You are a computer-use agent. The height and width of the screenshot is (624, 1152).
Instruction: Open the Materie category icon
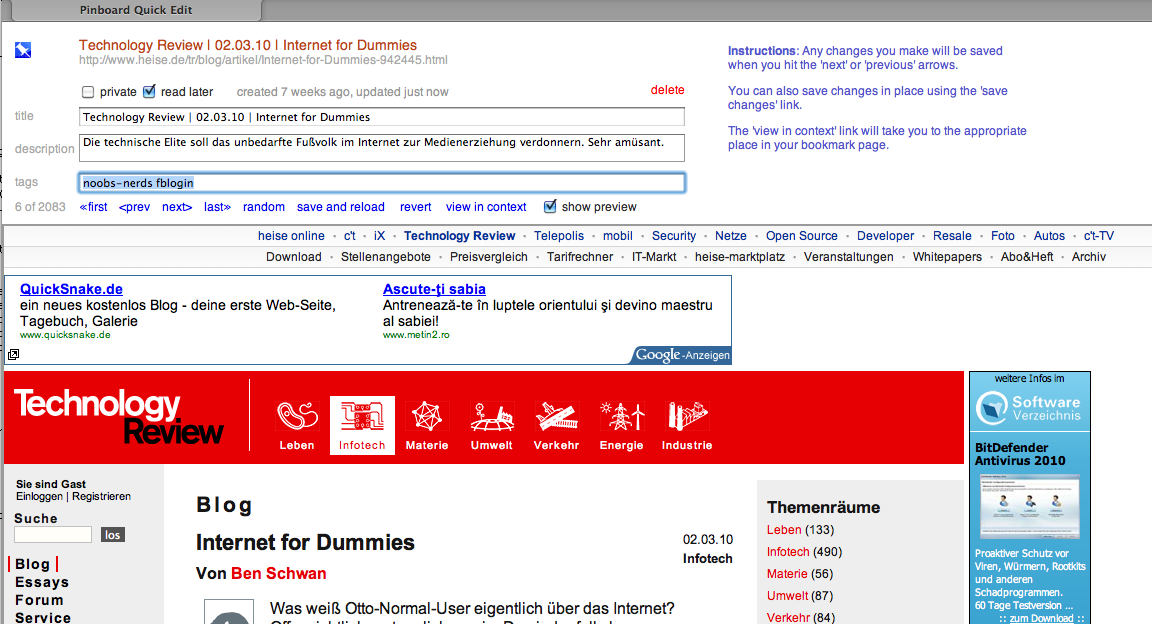[427, 425]
